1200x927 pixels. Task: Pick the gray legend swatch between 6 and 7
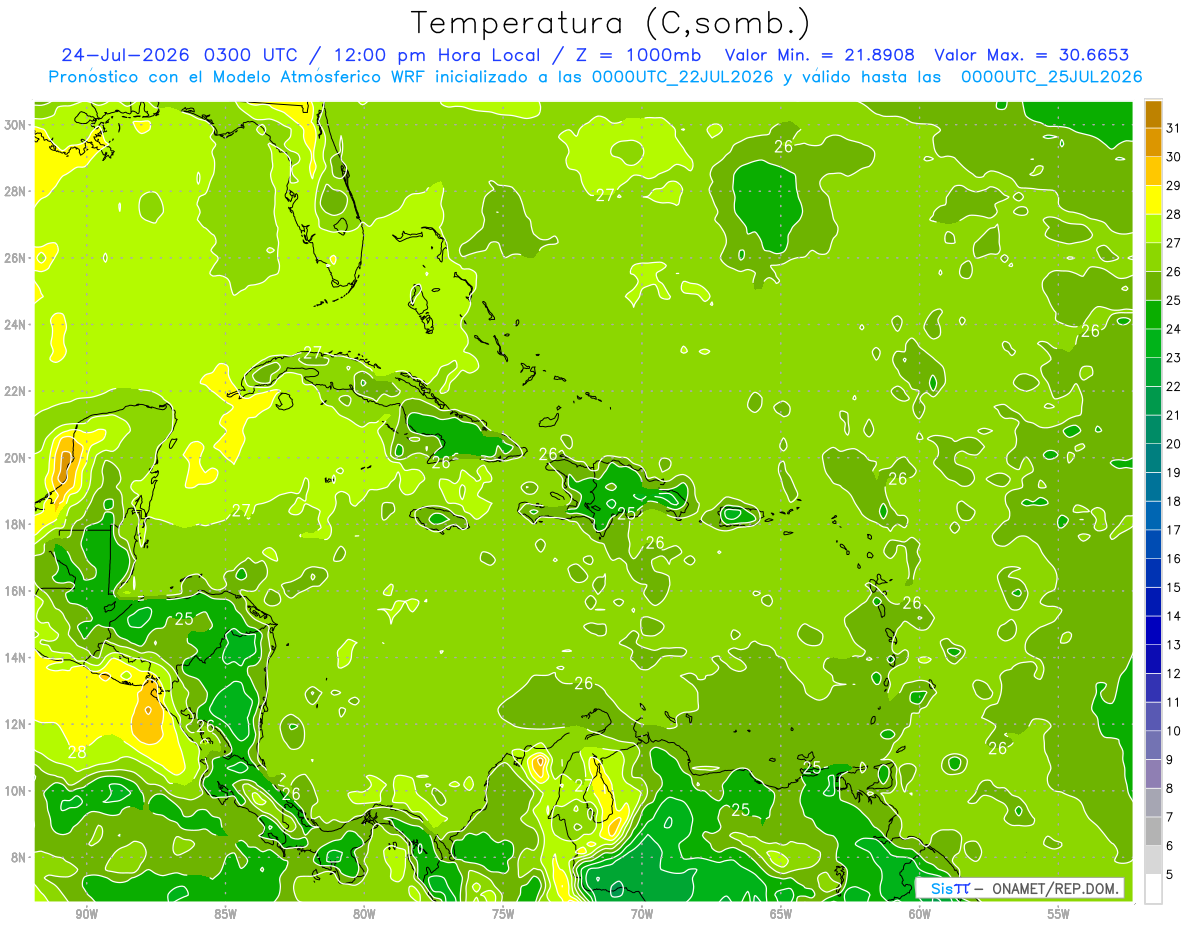click(x=1154, y=832)
